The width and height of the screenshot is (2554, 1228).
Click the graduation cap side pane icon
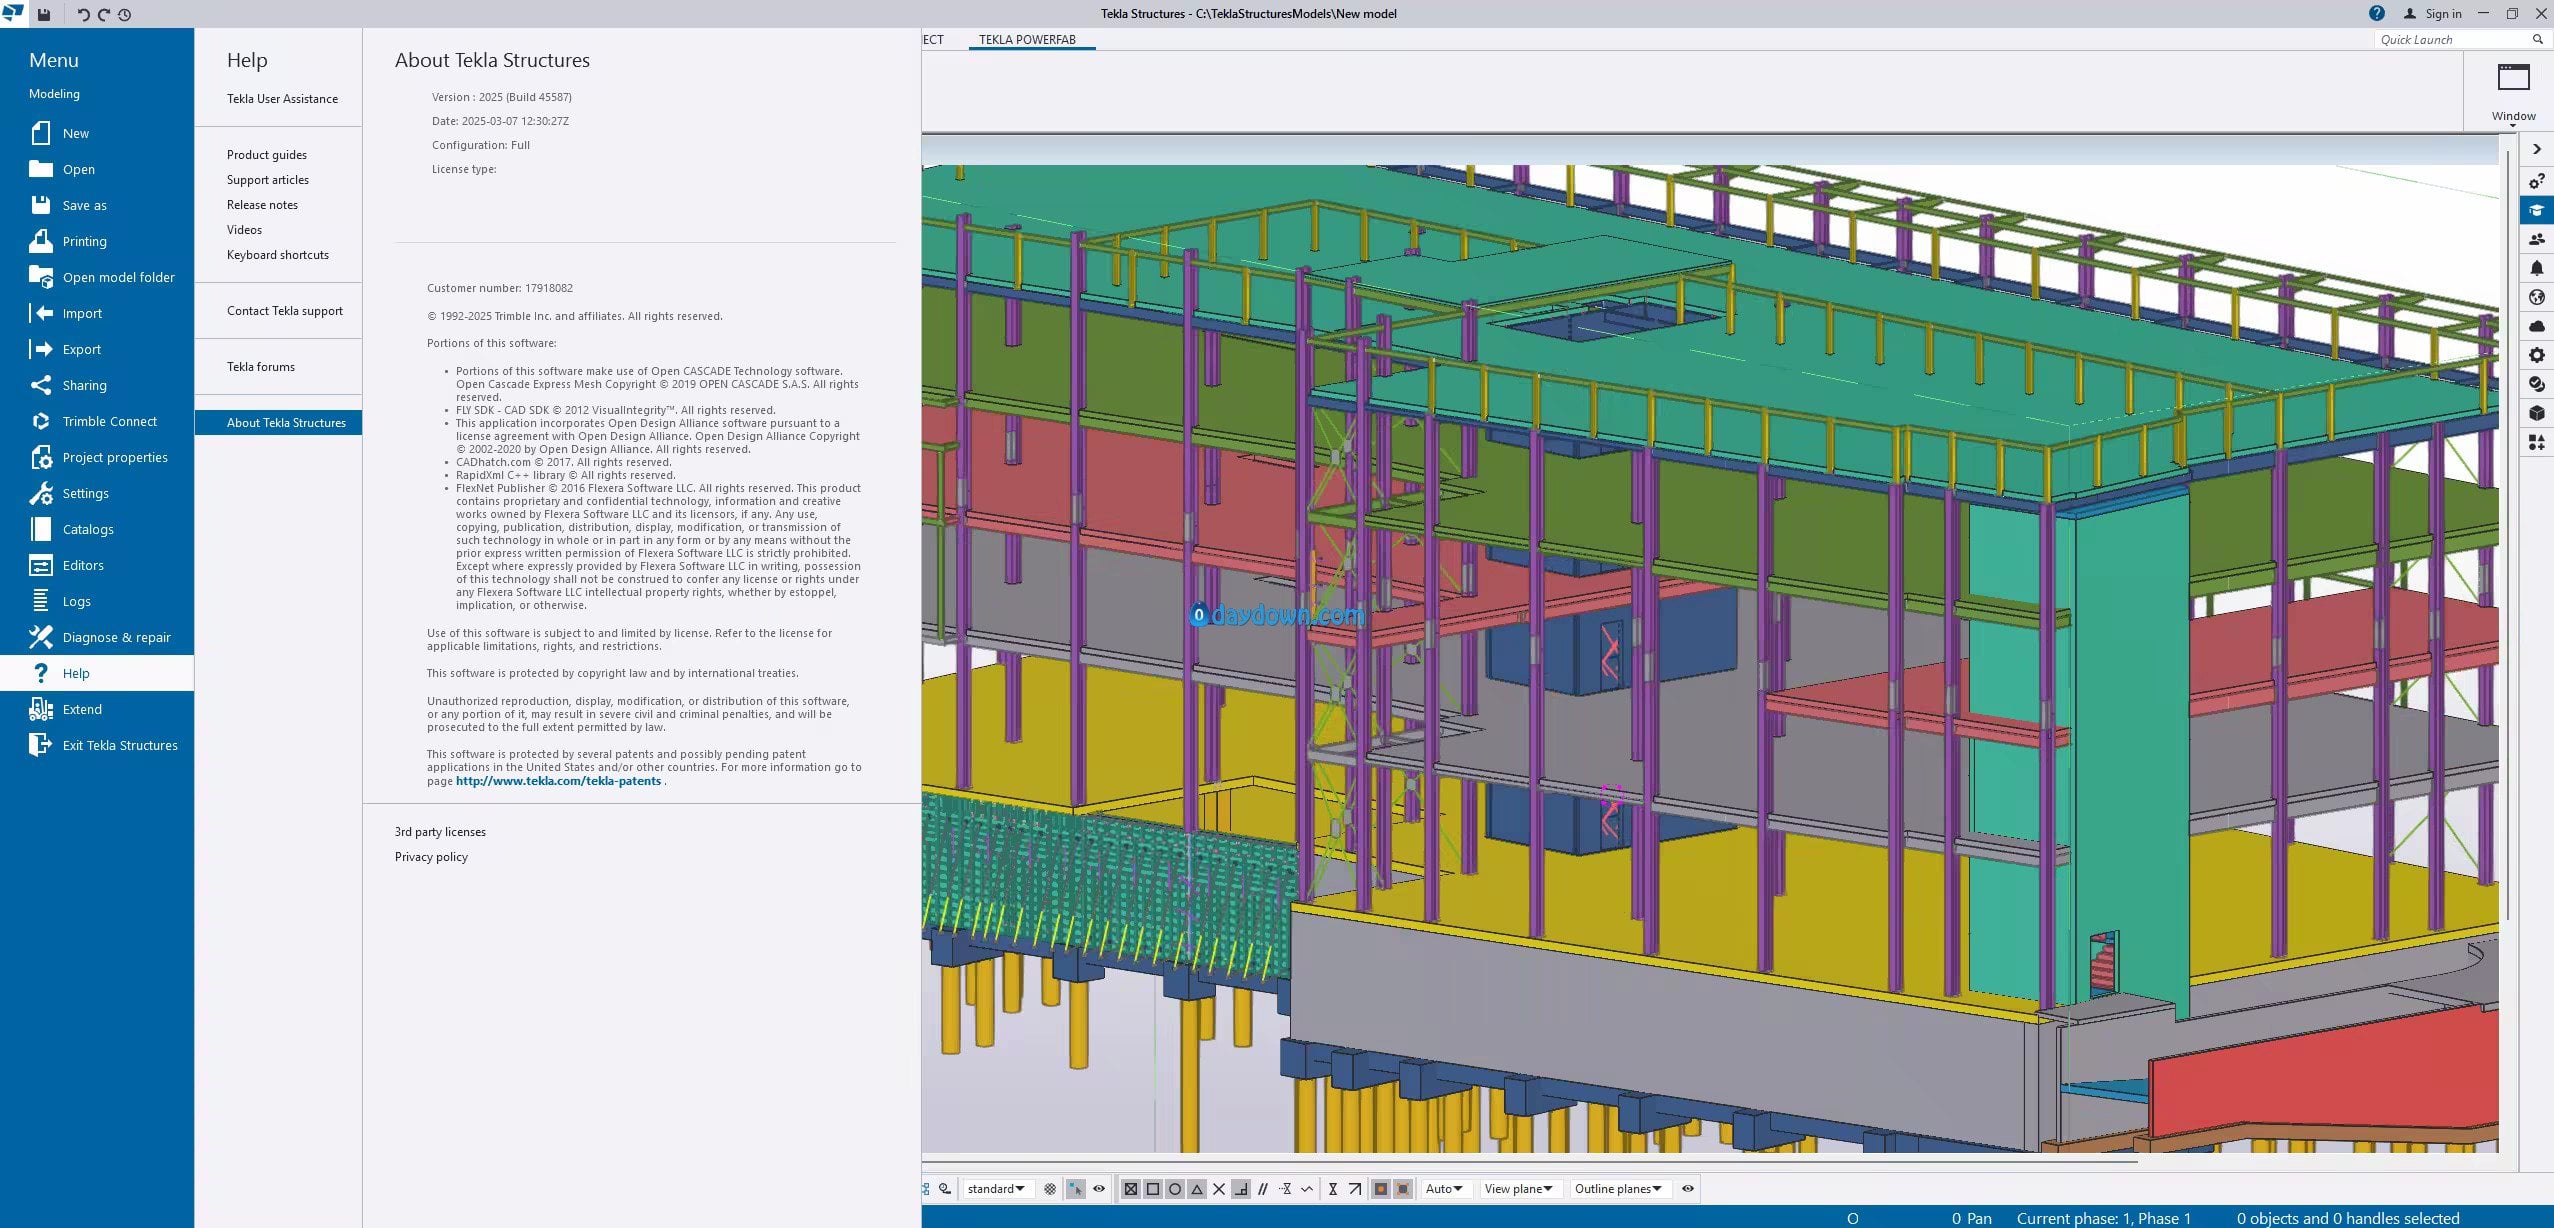click(2536, 210)
